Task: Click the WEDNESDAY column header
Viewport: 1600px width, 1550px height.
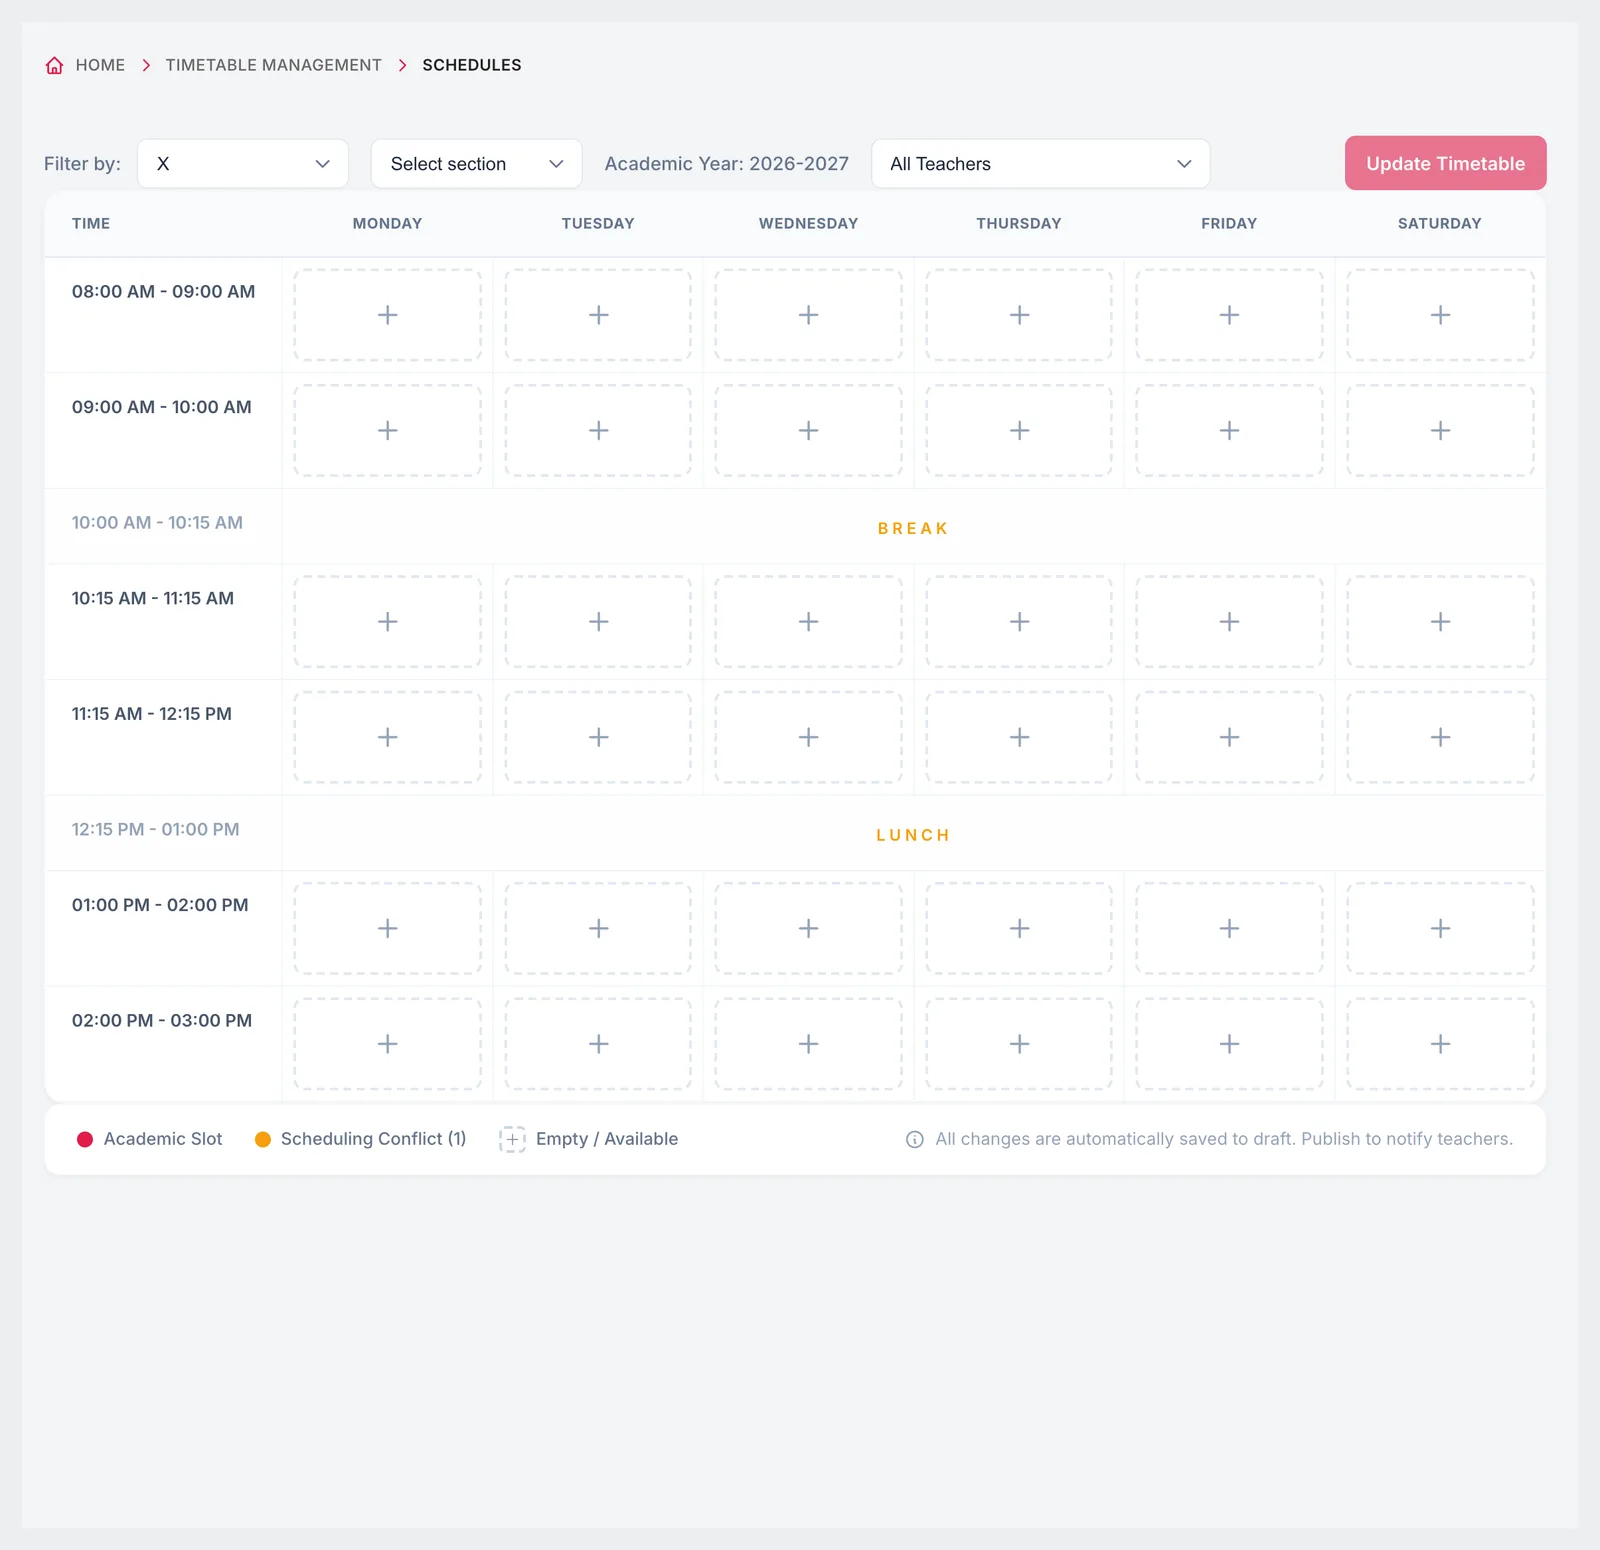Action: point(809,224)
